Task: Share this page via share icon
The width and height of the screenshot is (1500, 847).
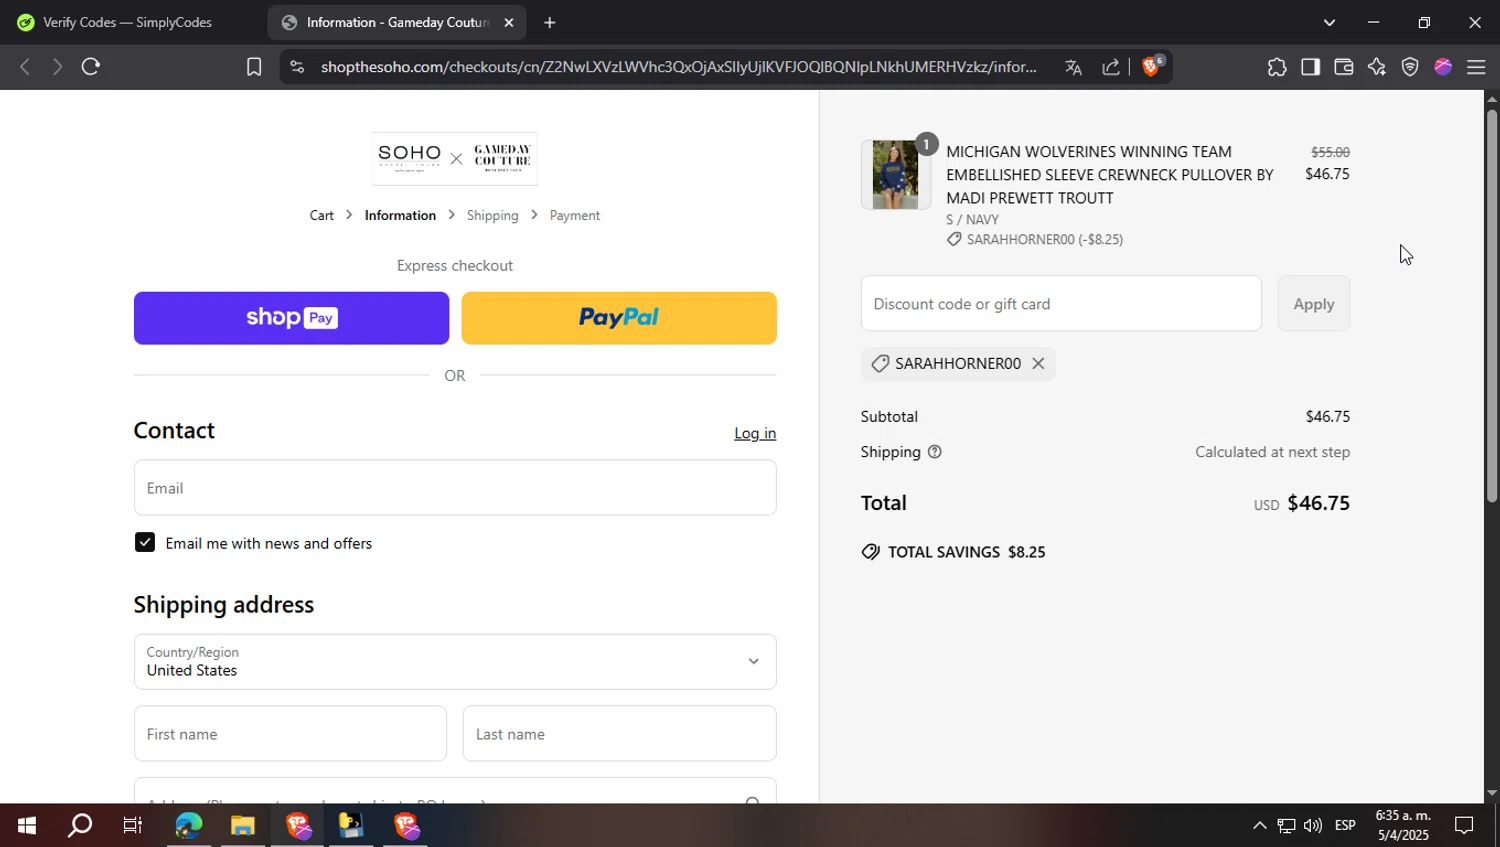Action: click(x=1111, y=67)
